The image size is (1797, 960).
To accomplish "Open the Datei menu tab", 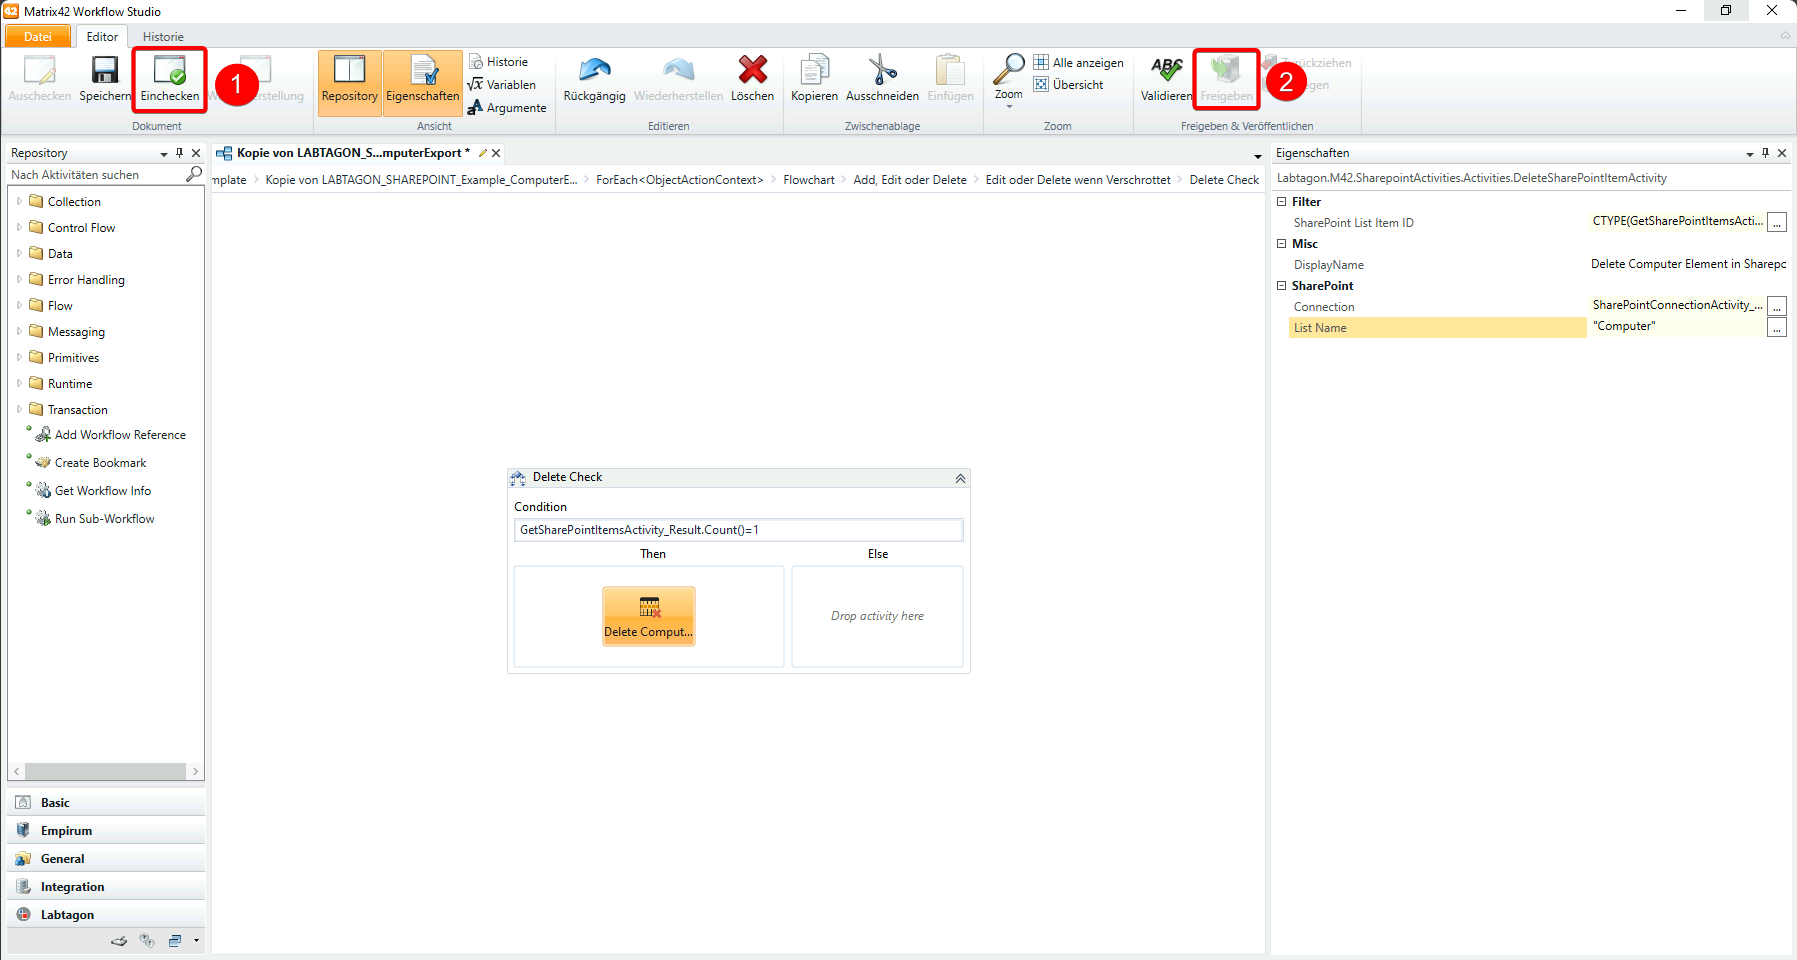I will (x=38, y=37).
